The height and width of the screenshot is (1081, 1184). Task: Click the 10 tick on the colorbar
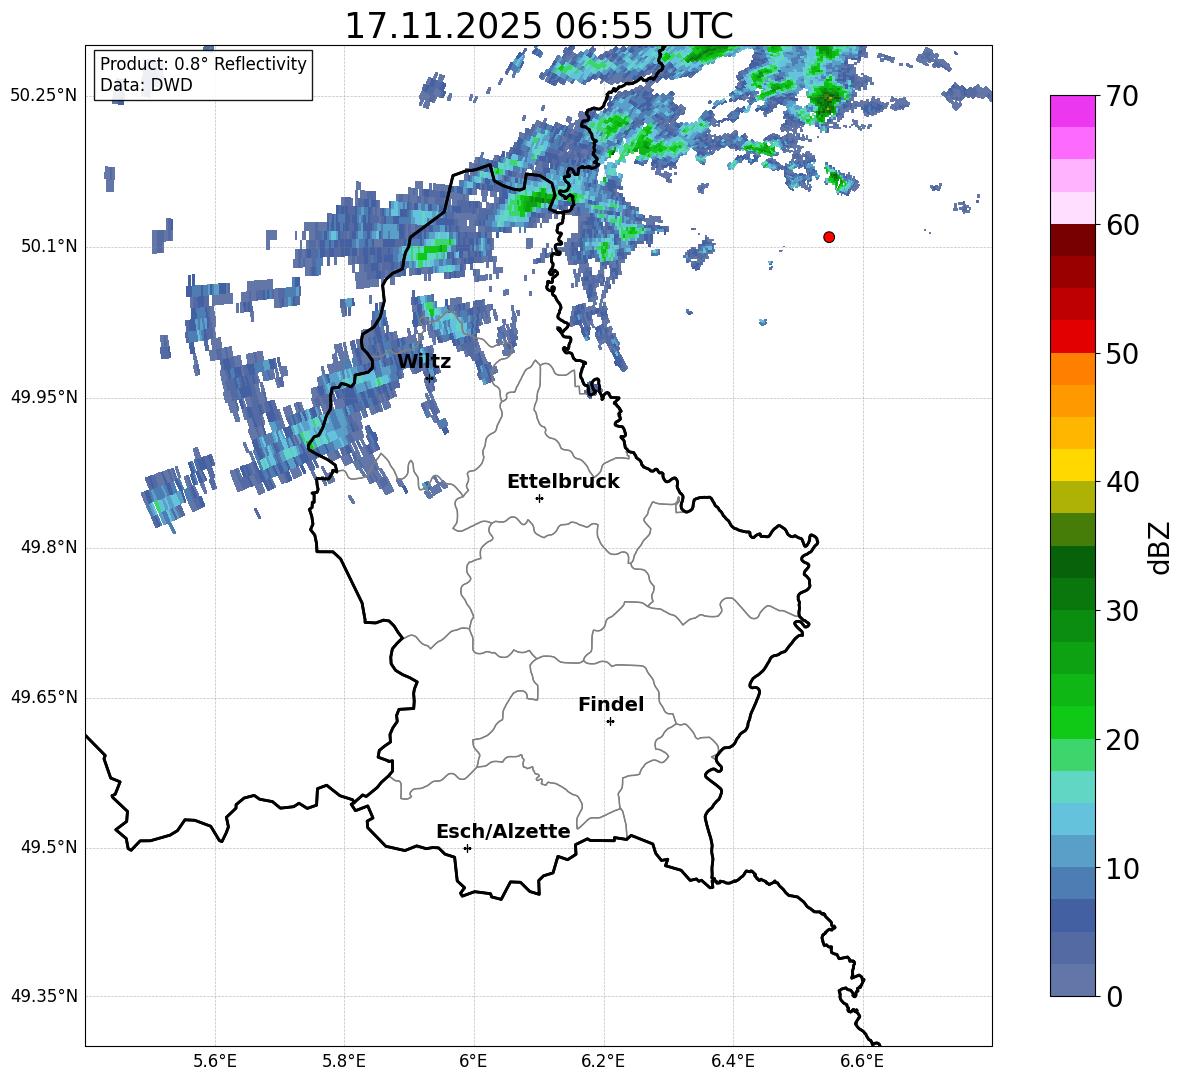pos(1122,869)
